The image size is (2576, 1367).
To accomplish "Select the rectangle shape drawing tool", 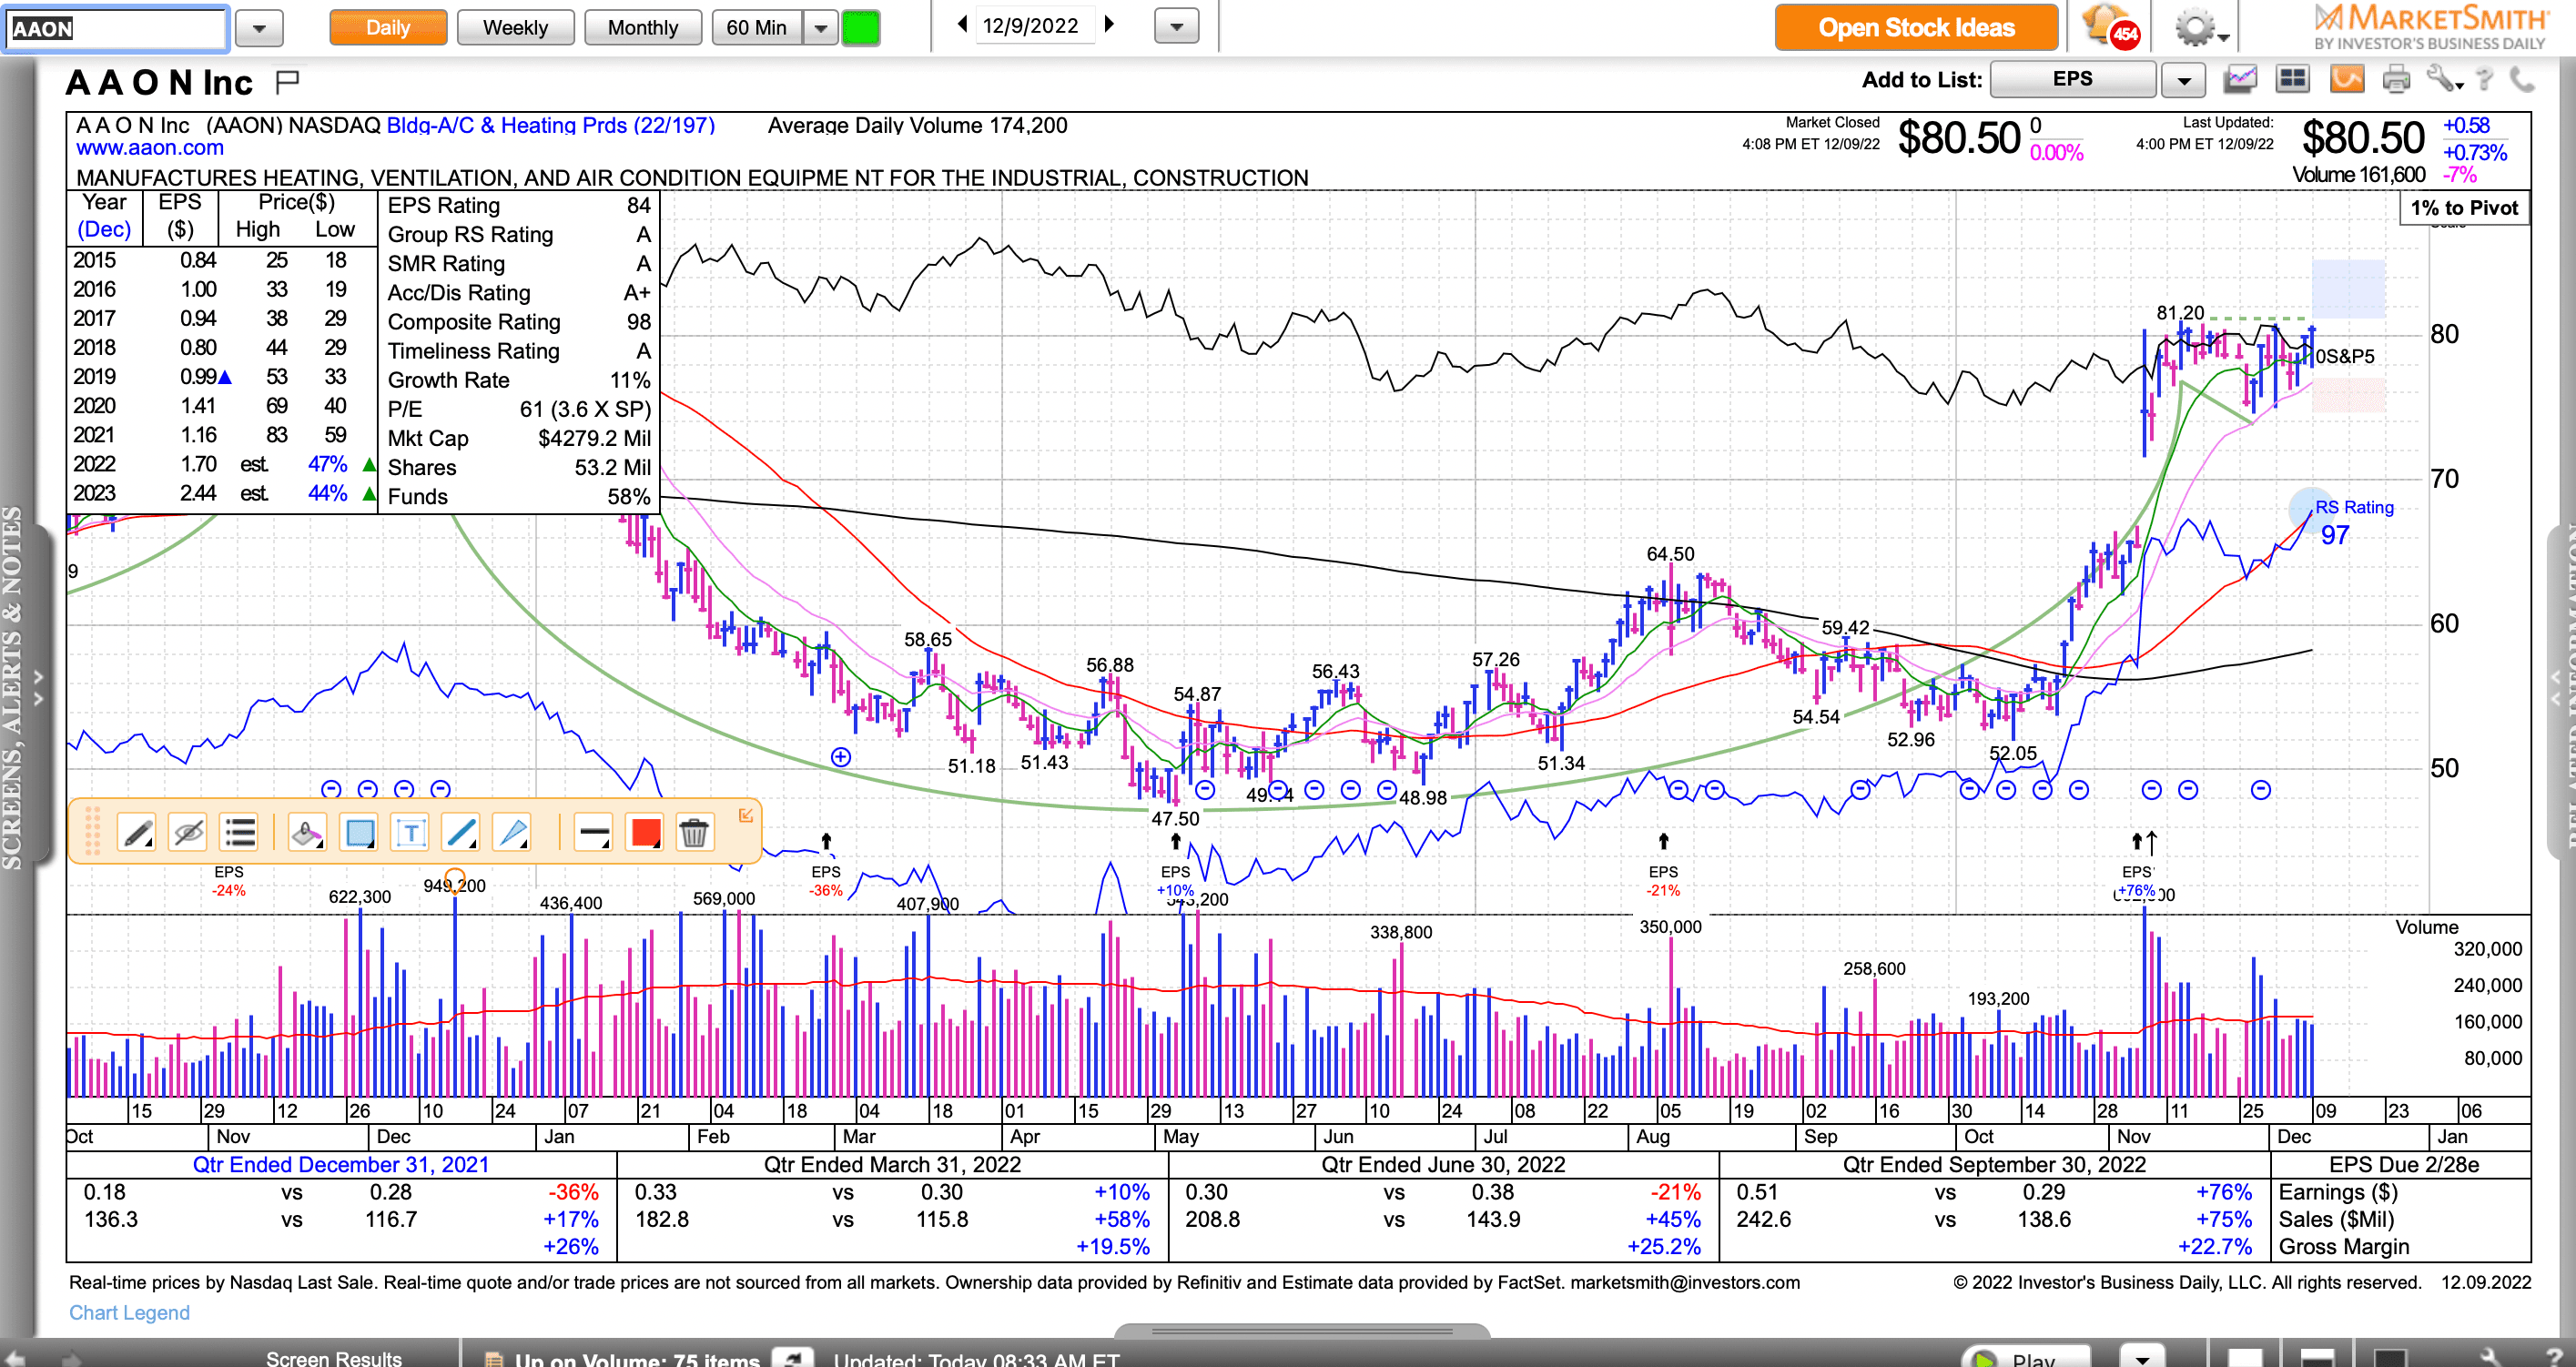I will tap(358, 833).
